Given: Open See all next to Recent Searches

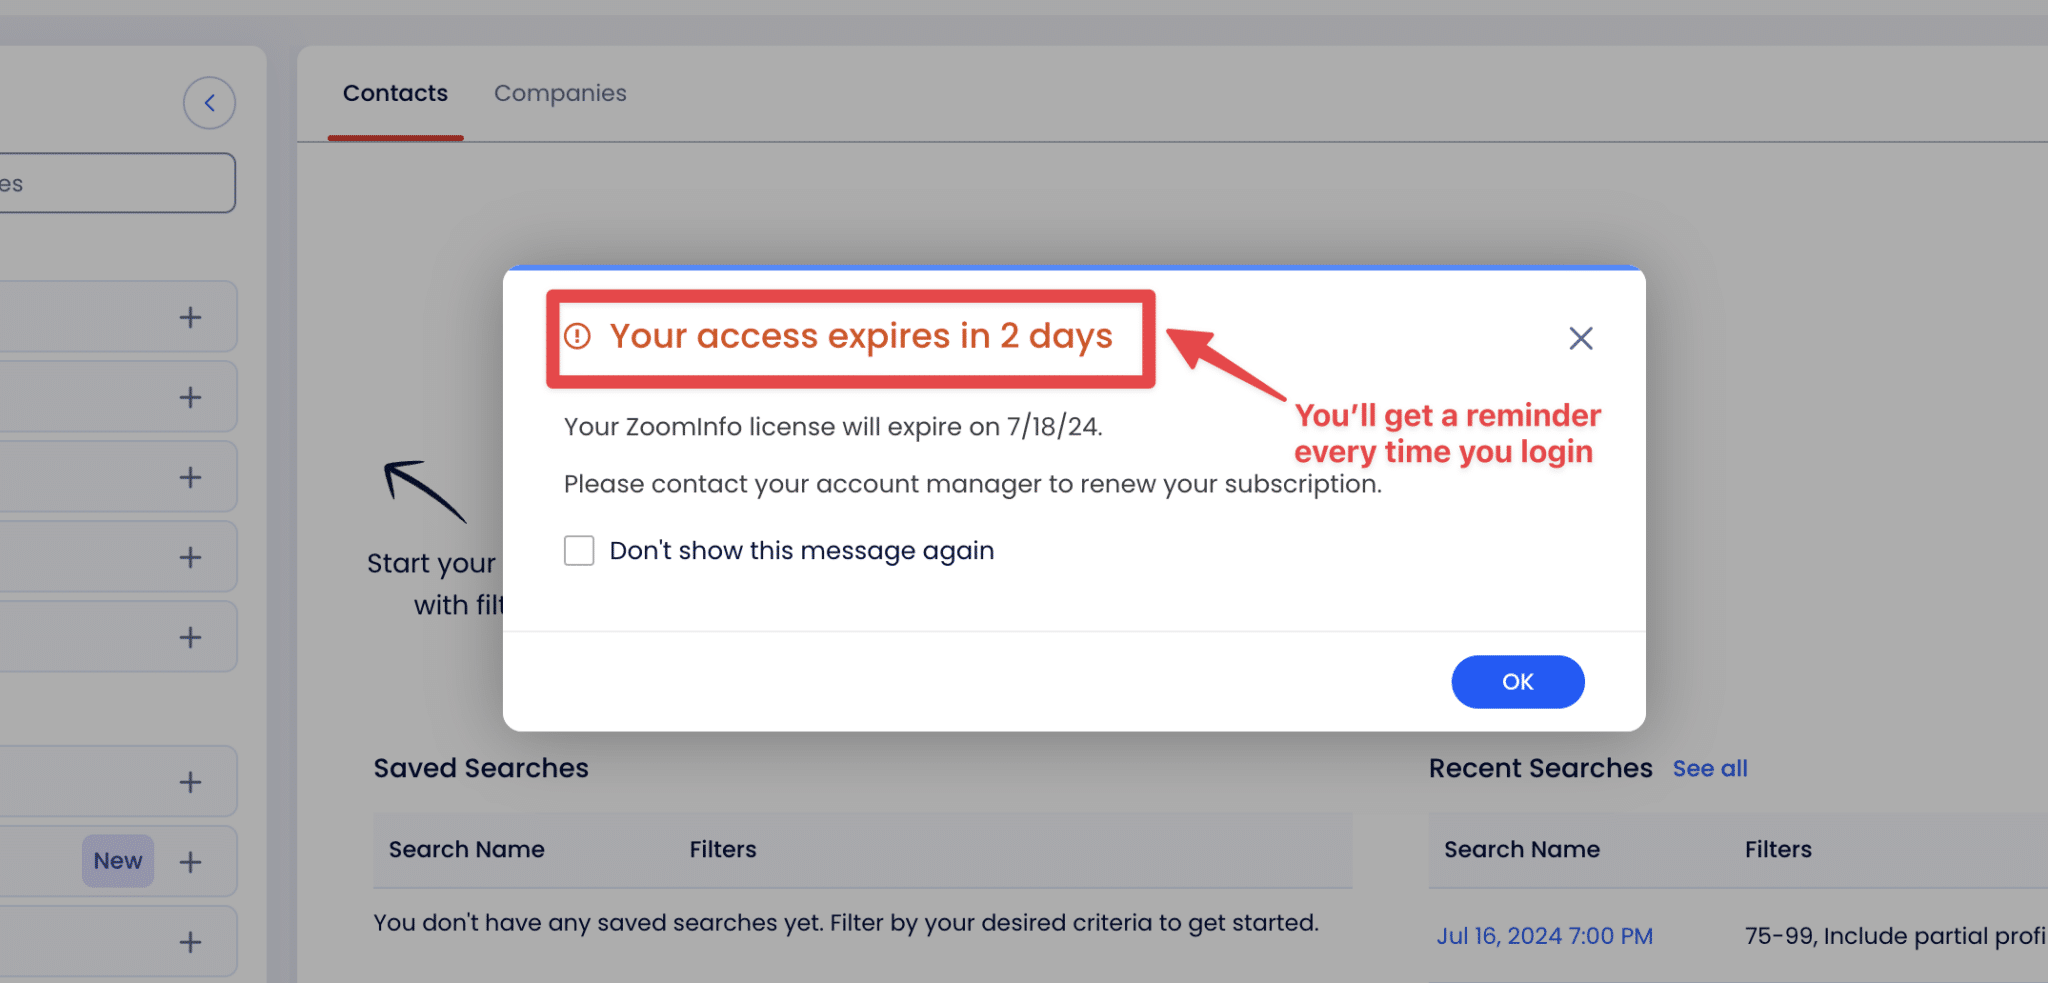Looking at the screenshot, I should coord(1710,768).
